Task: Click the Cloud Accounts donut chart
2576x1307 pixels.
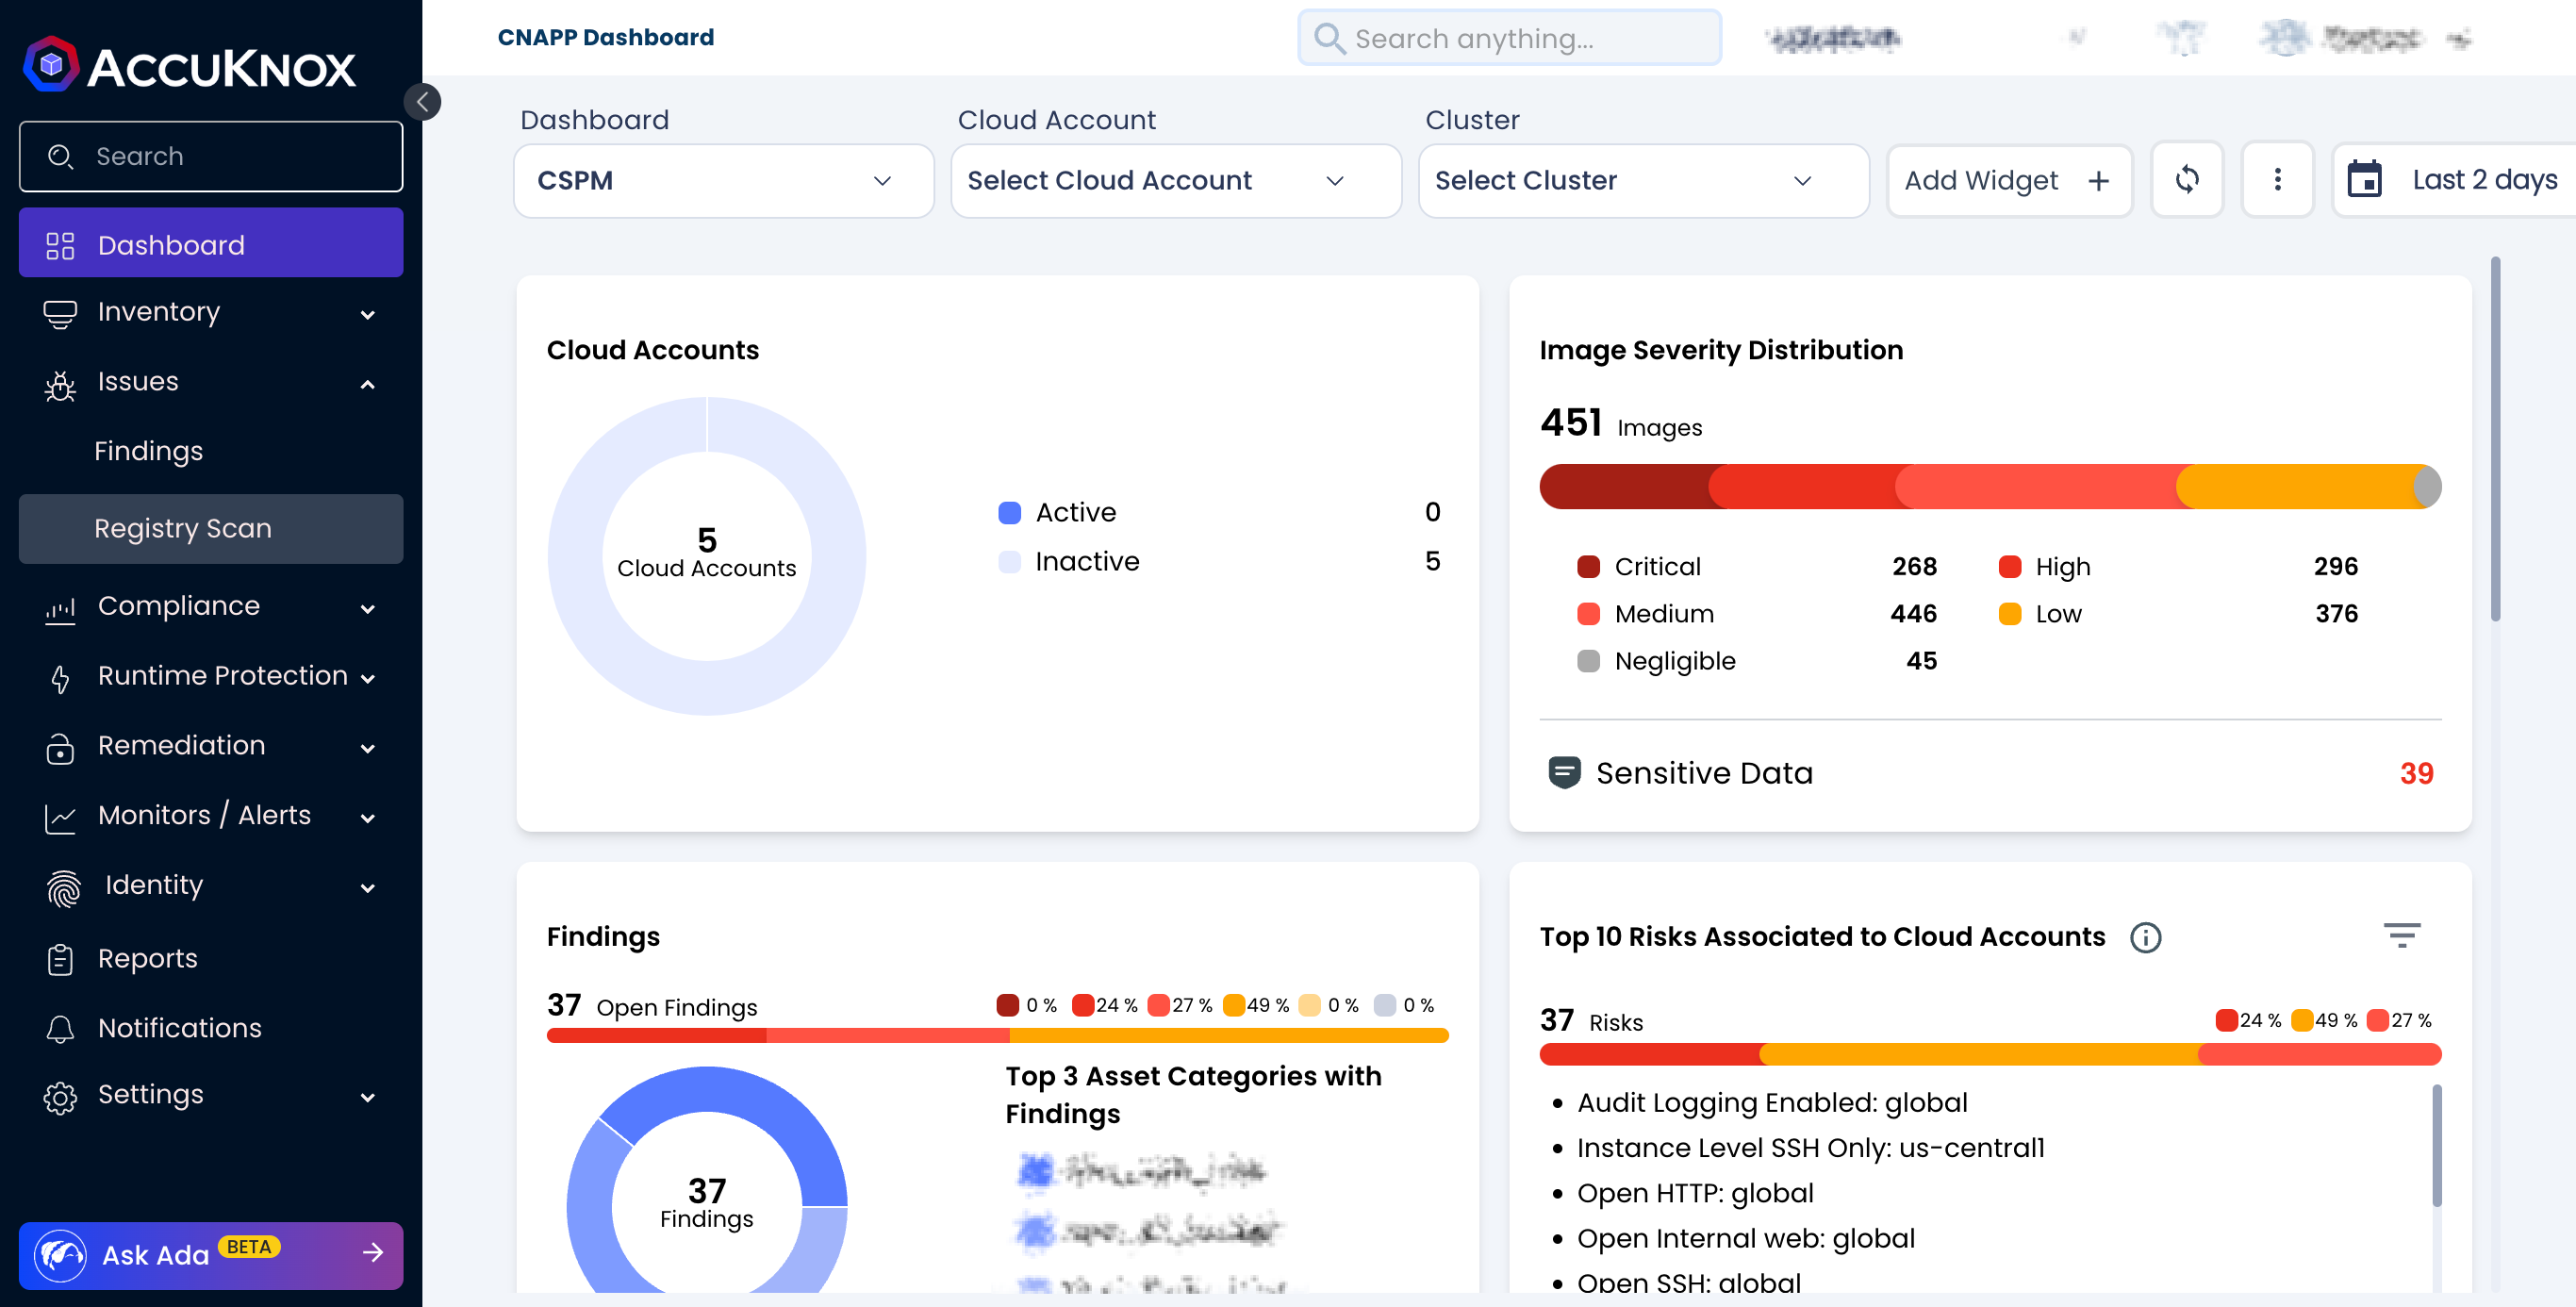Action: pyautogui.click(x=707, y=556)
